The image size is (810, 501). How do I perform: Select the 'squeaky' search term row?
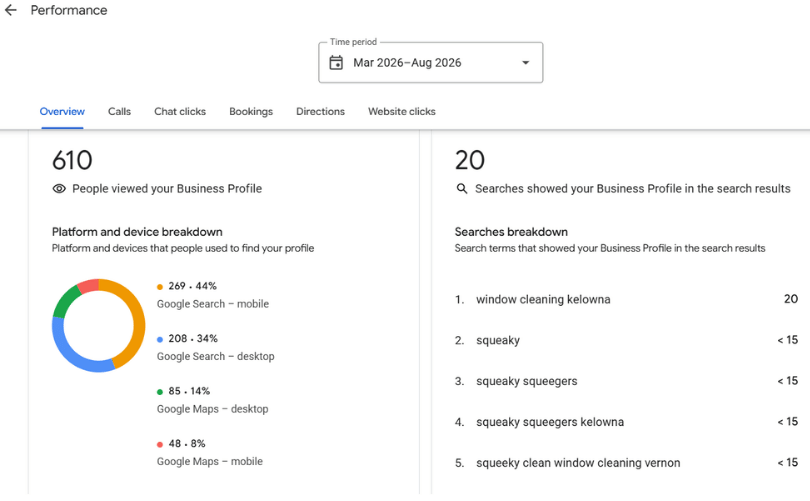click(x=626, y=340)
